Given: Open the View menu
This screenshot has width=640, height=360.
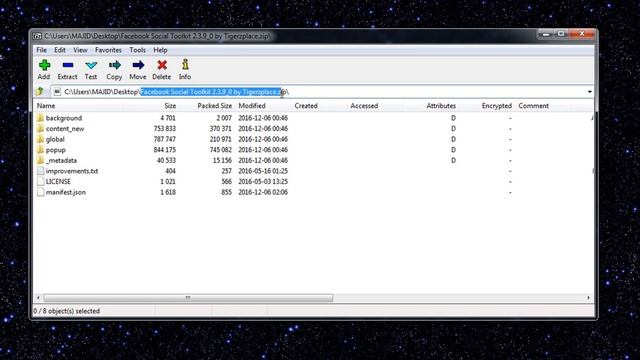Looking at the screenshot, I should [80, 50].
